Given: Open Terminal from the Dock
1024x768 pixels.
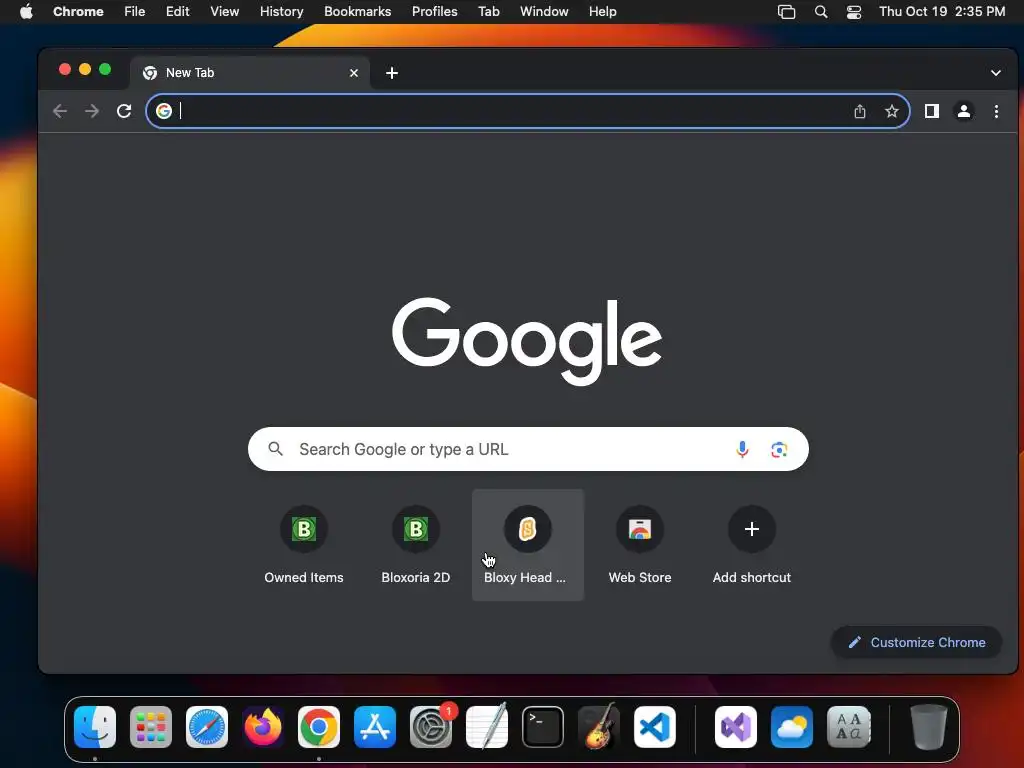Looking at the screenshot, I should pos(543,727).
